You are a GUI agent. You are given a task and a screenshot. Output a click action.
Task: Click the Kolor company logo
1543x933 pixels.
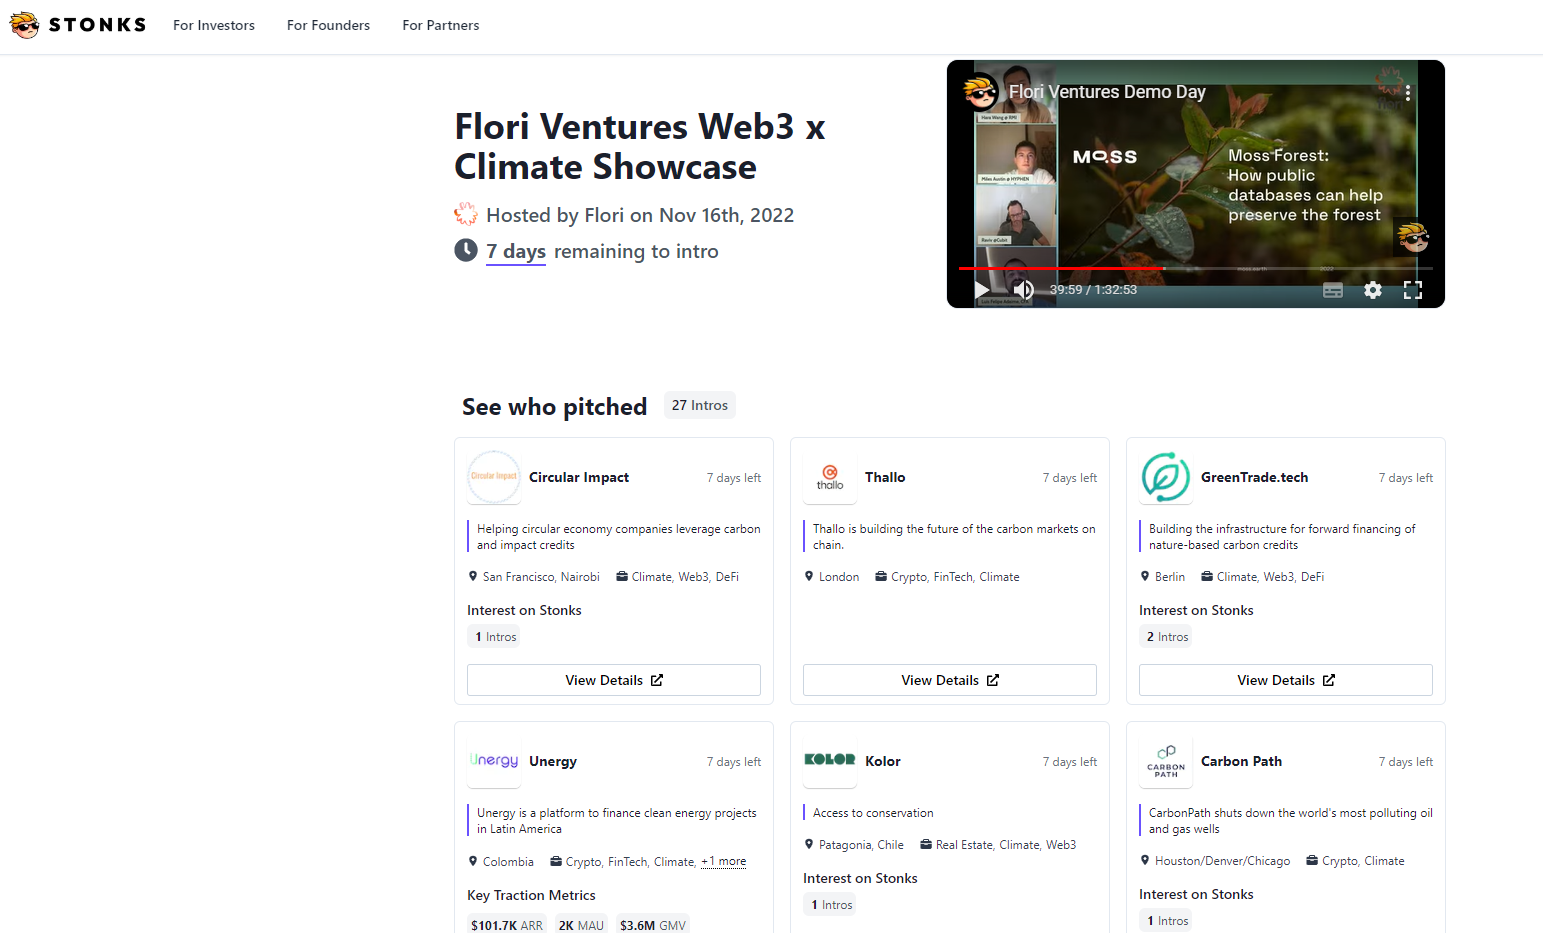coord(830,760)
